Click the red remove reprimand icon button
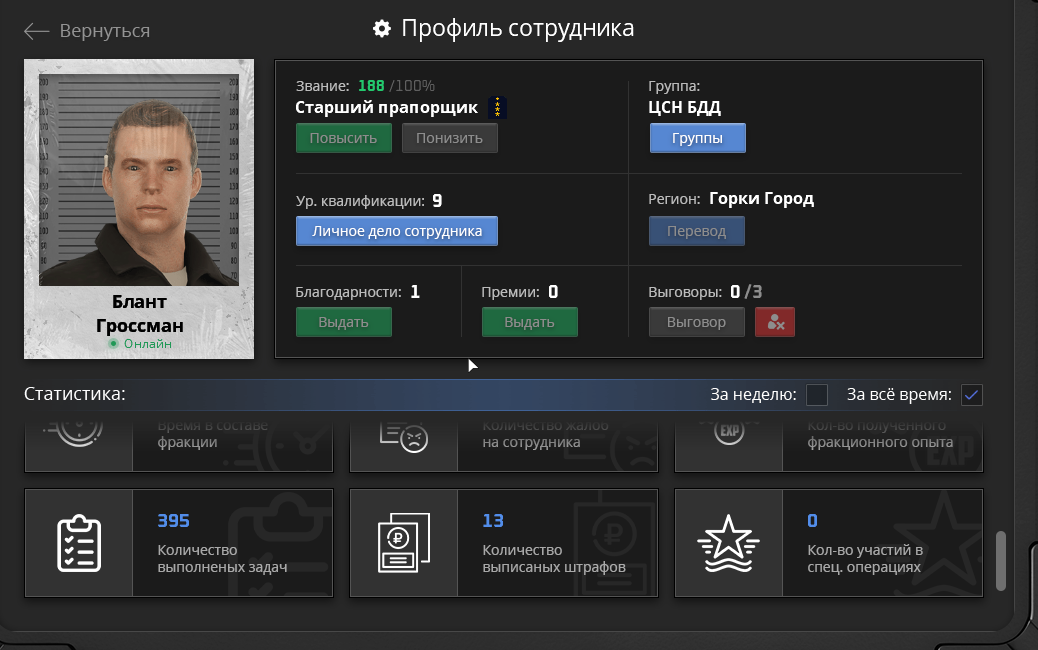The height and width of the screenshot is (650, 1038). [x=775, y=322]
